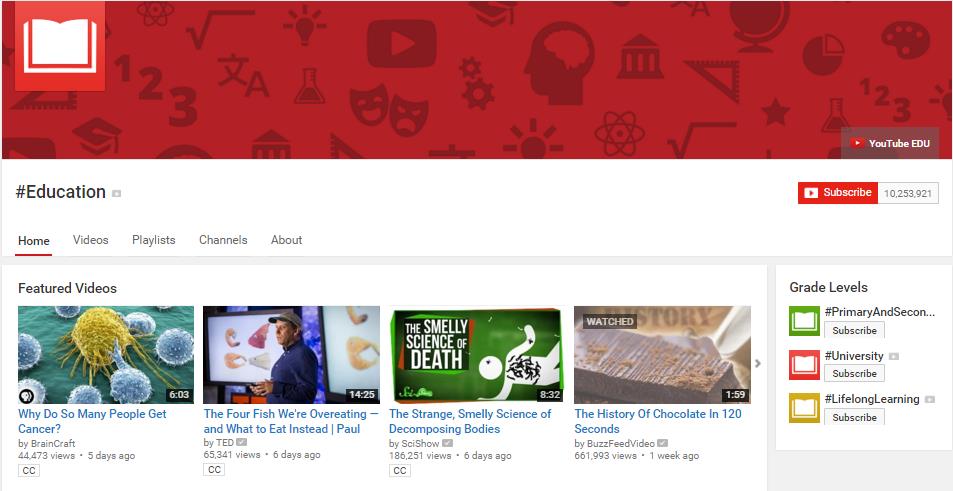Click the SciShow logo on death thumbnail
The image size is (953, 491).
pyautogui.click(x=417, y=394)
